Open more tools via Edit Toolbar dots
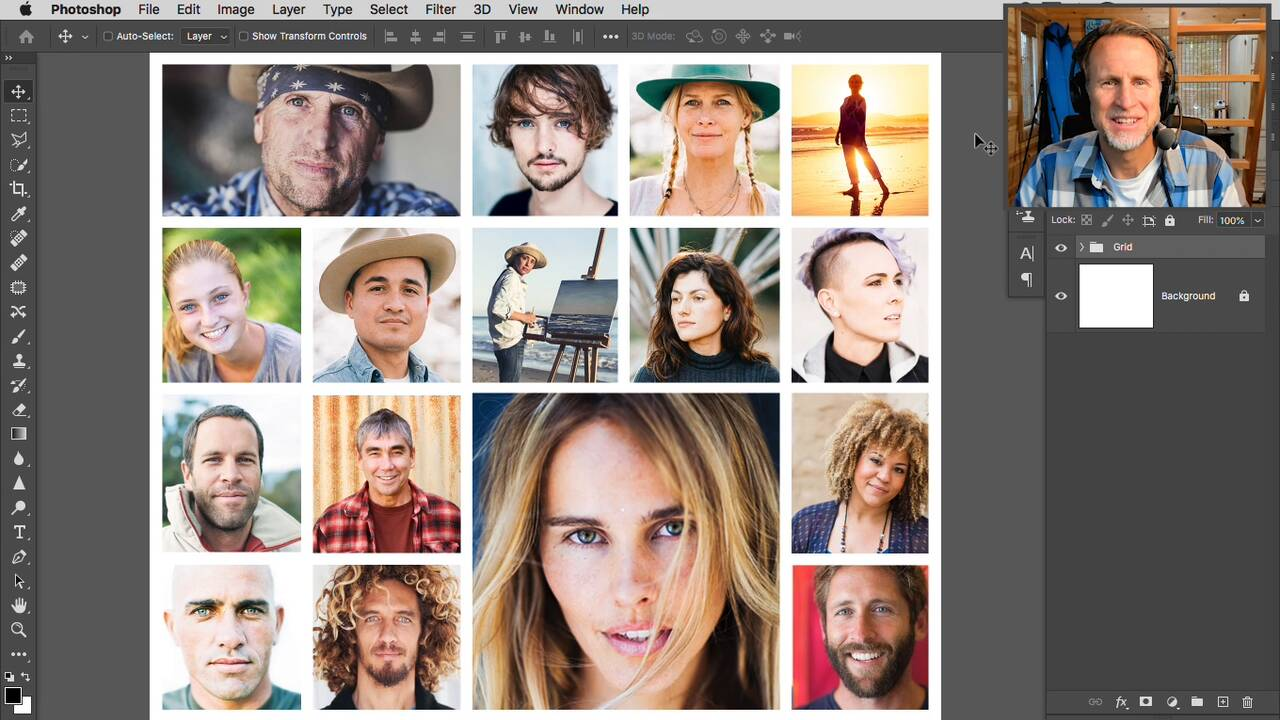This screenshot has height=720, width=1280. click(x=19, y=655)
